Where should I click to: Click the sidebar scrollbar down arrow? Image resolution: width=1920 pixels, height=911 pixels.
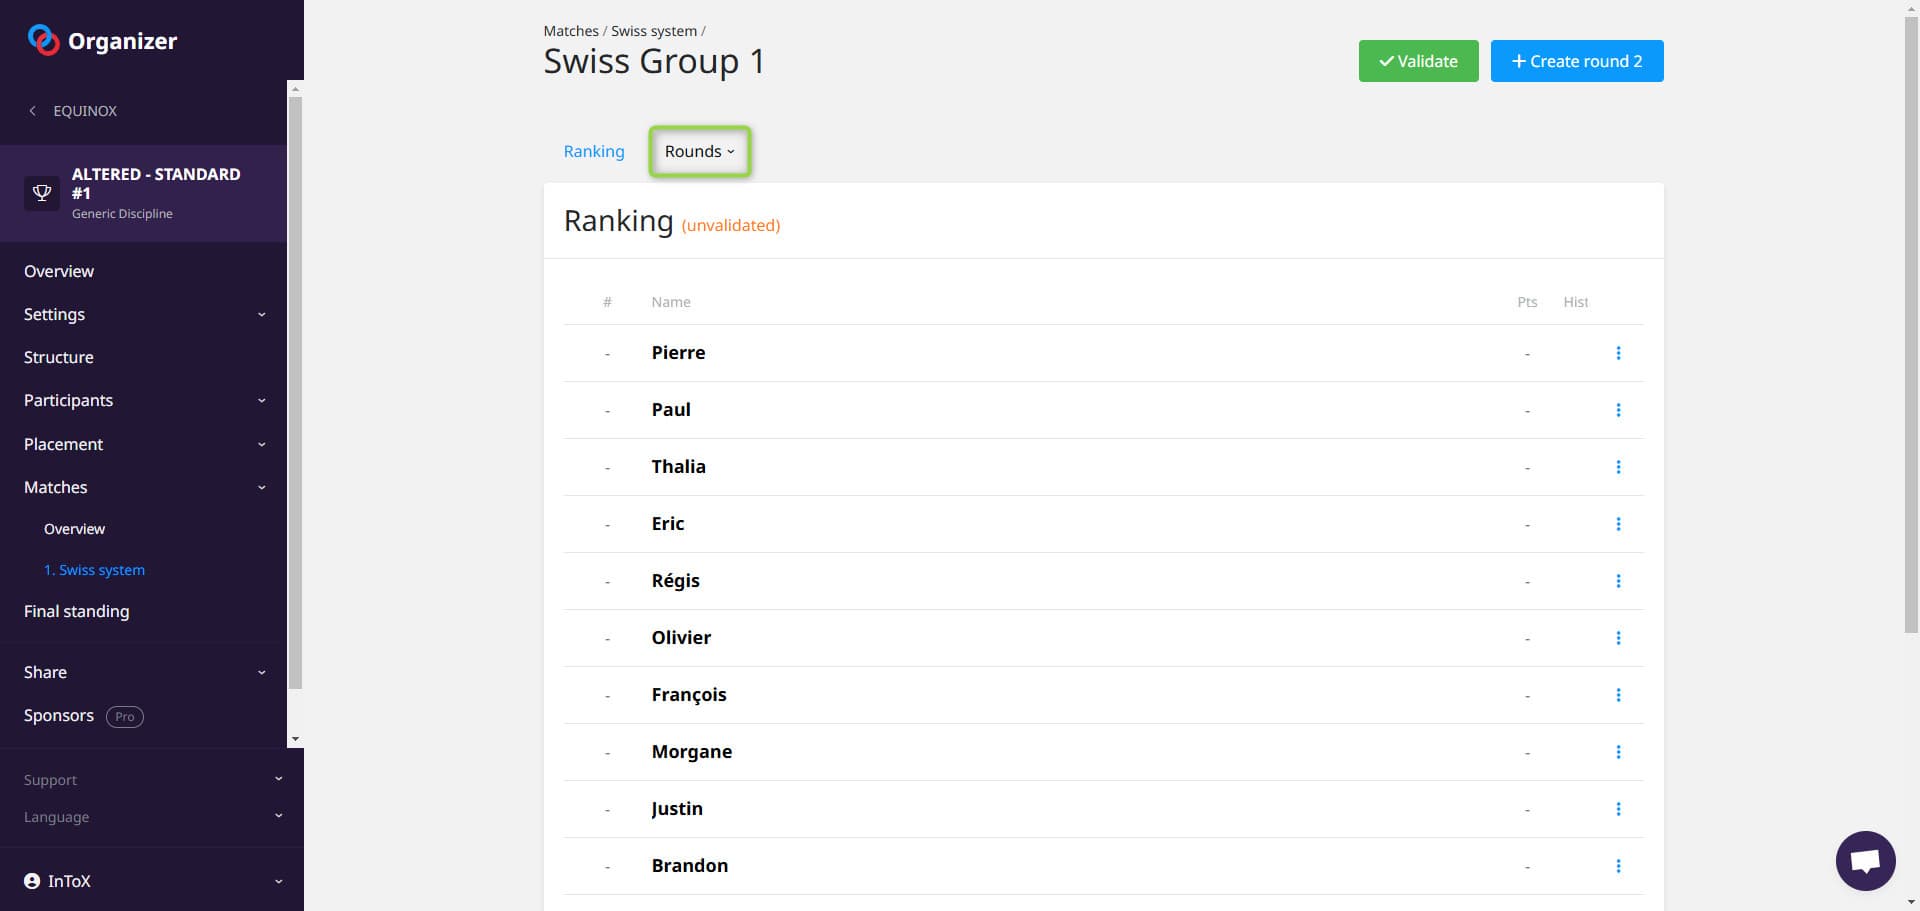(x=295, y=739)
